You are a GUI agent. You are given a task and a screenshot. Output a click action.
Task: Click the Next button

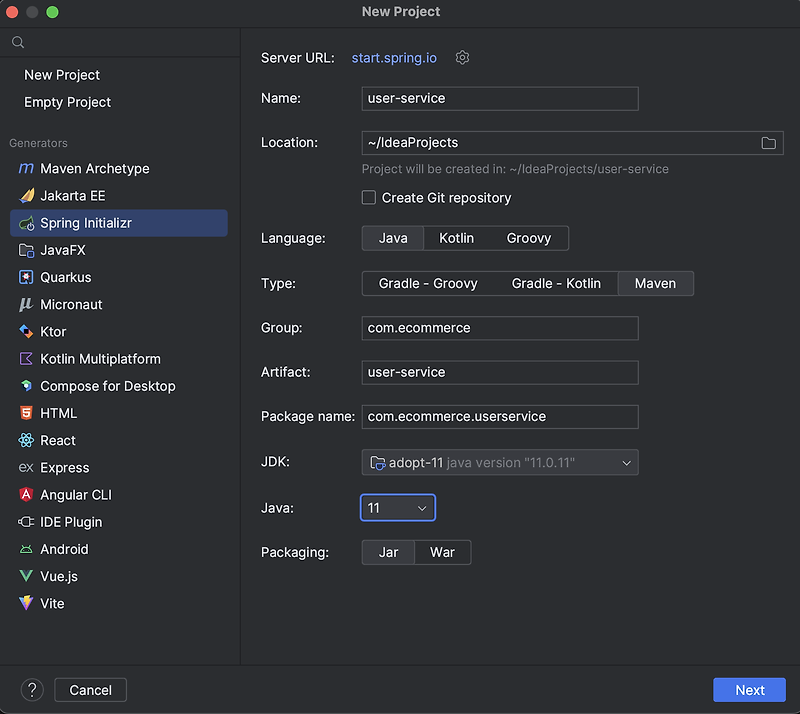click(749, 690)
